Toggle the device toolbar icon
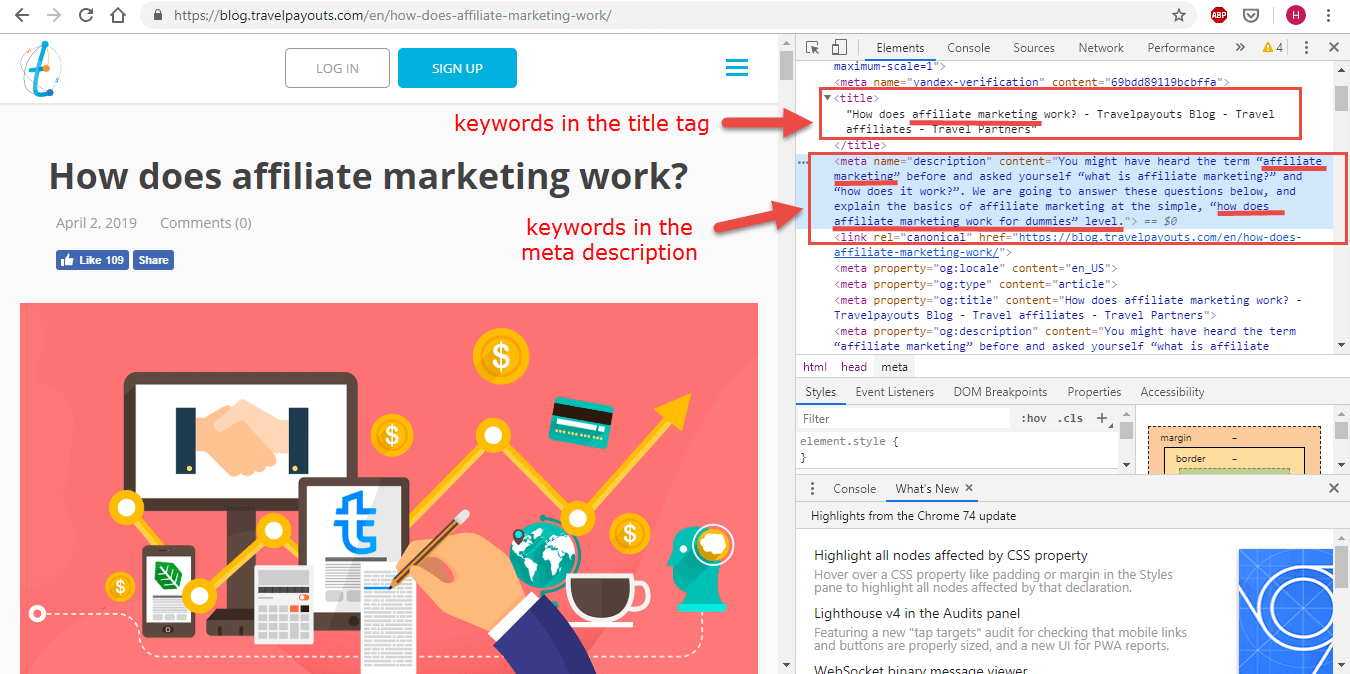Screen dimensions: 1350x674 [839, 47]
